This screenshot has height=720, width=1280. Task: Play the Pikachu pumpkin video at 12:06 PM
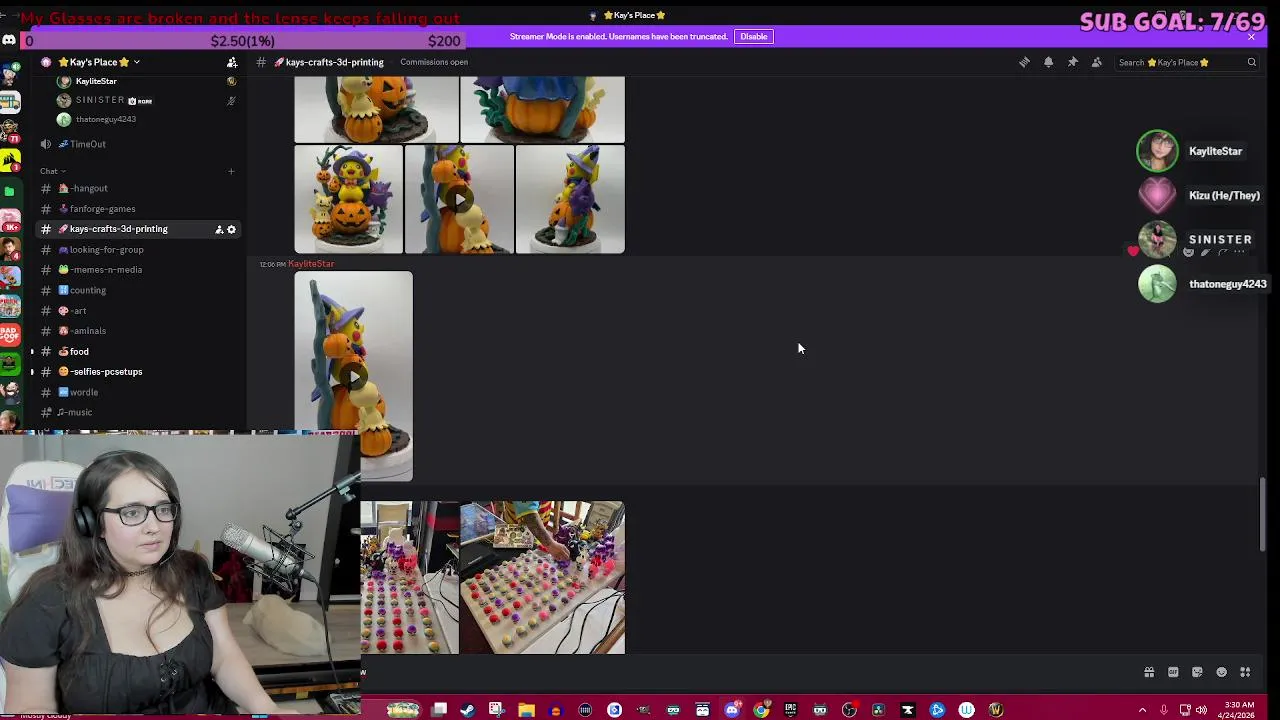click(x=353, y=376)
